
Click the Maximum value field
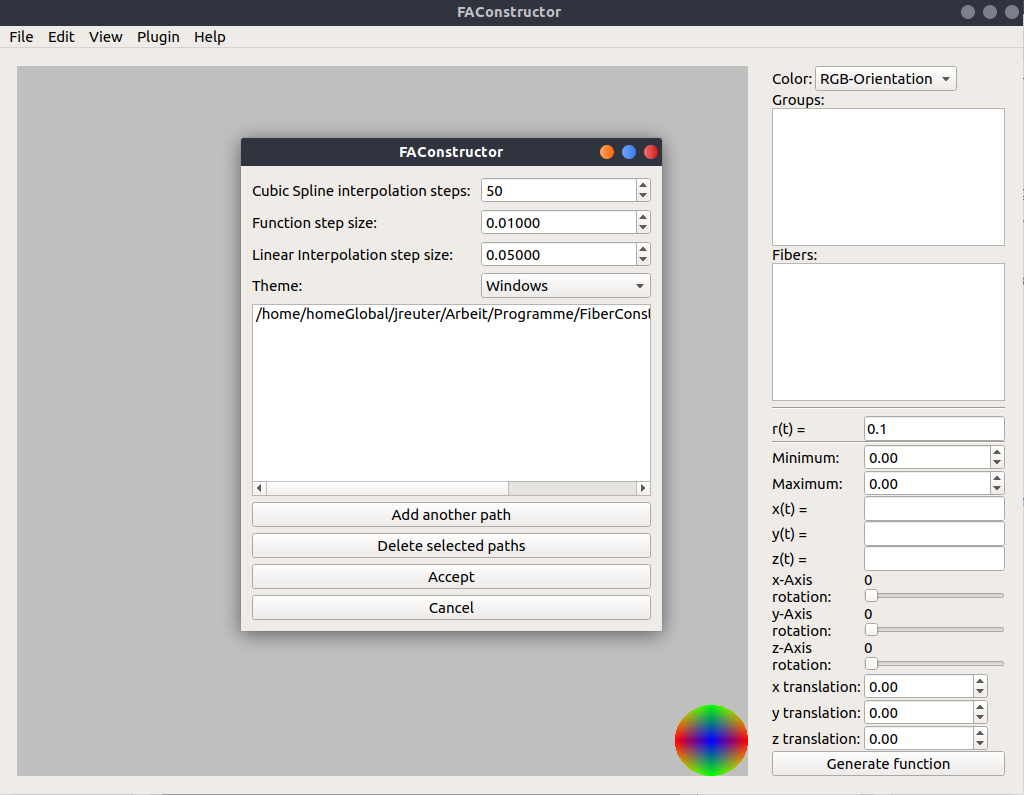tap(927, 484)
